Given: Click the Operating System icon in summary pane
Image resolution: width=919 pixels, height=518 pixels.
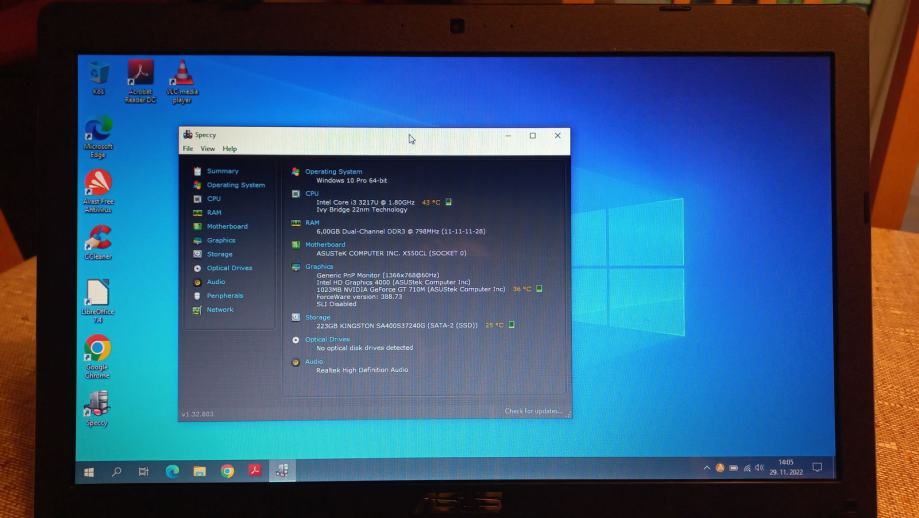Looking at the screenshot, I should (x=295, y=172).
